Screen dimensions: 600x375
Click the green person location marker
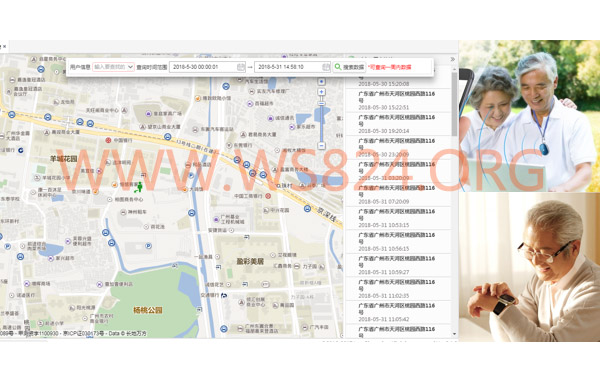pyautogui.click(x=139, y=187)
